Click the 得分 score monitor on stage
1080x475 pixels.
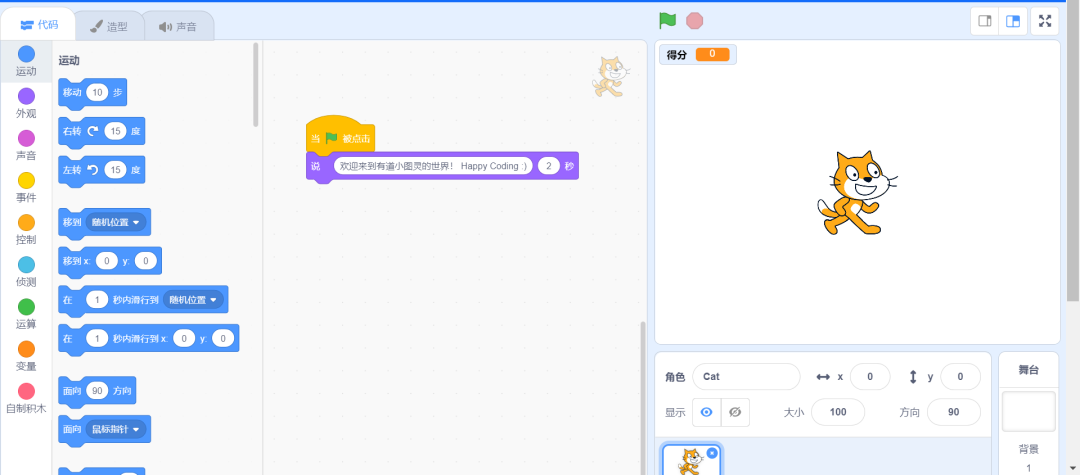pyautogui.click(x=698, y=54)
